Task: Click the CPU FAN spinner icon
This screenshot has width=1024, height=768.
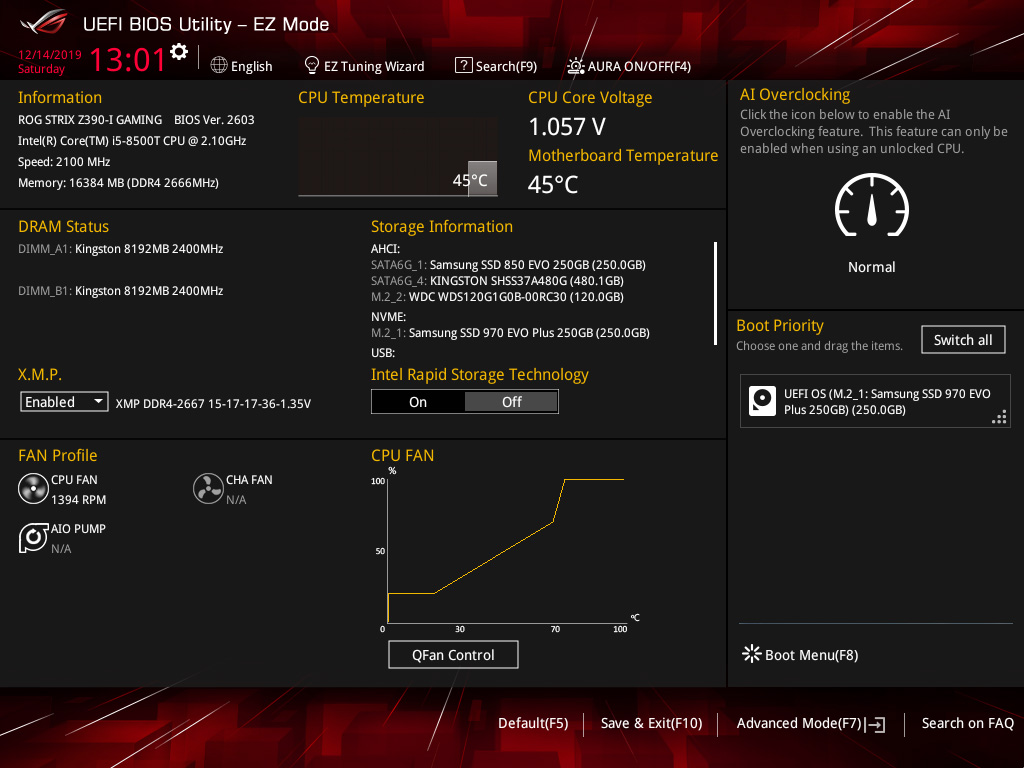Action: [33, 489]
